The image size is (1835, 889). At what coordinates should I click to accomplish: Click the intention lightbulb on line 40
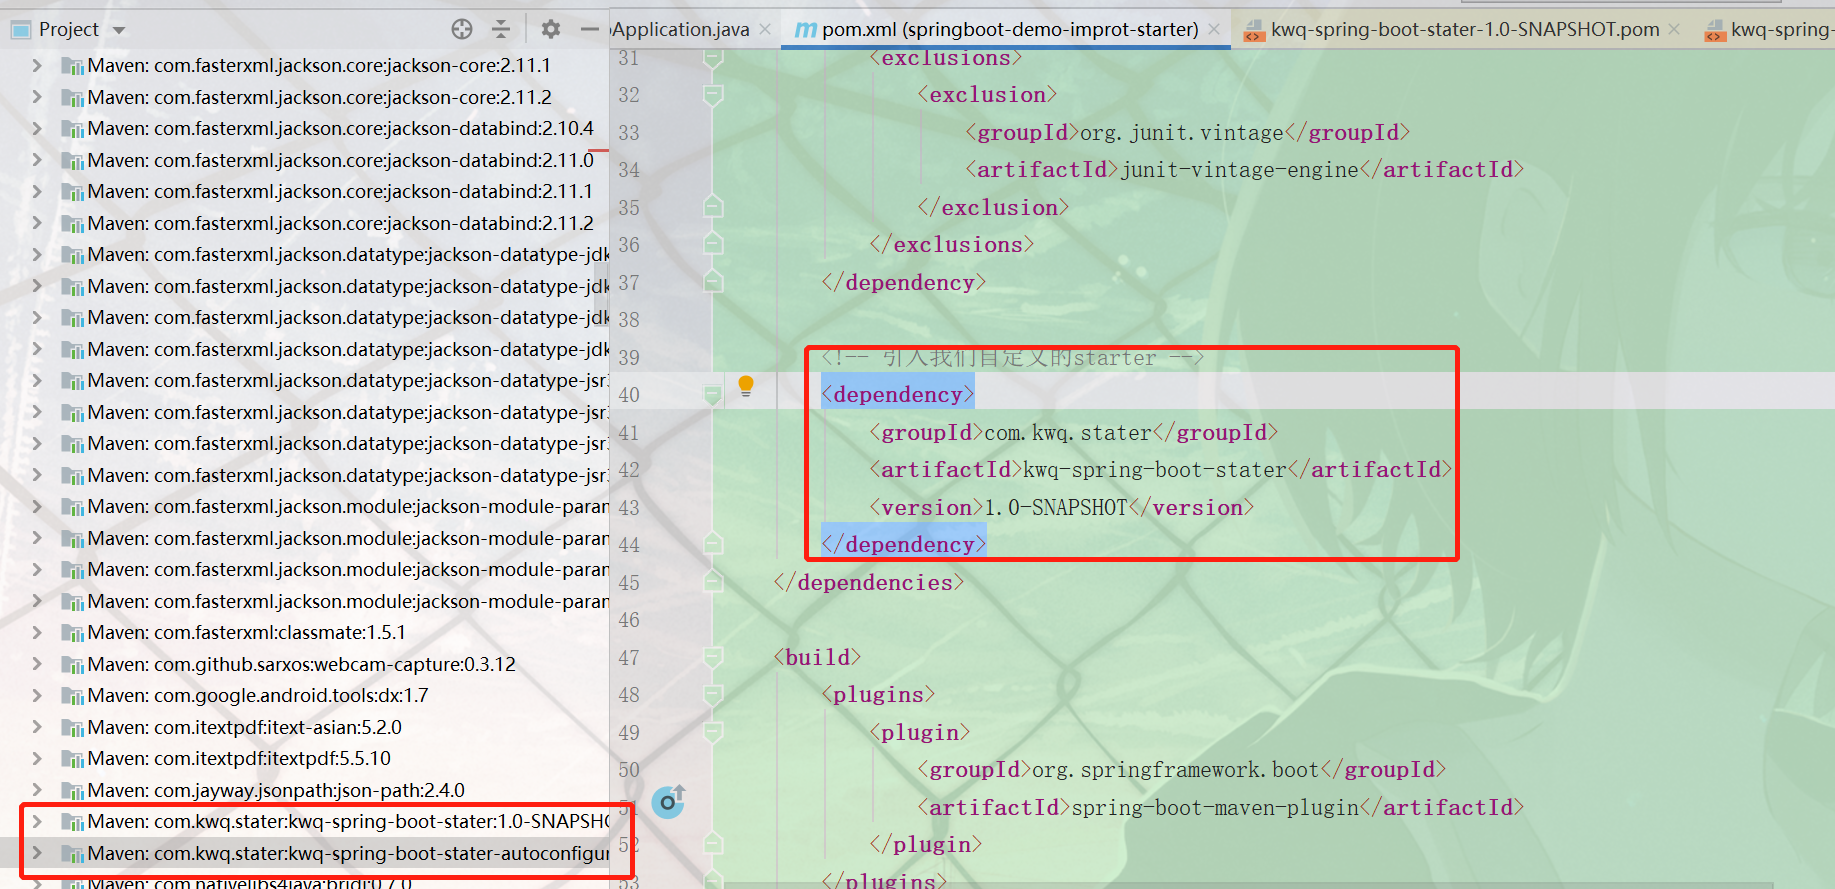[746, 386]
